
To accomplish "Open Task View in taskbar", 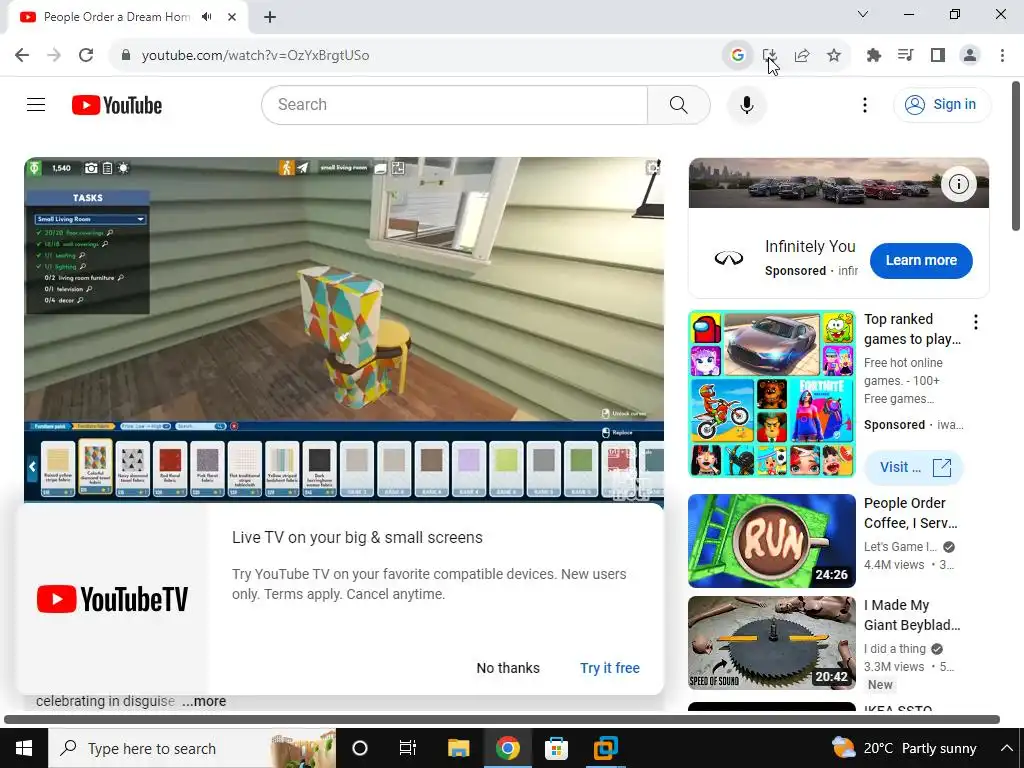I will tap(408, 748).
